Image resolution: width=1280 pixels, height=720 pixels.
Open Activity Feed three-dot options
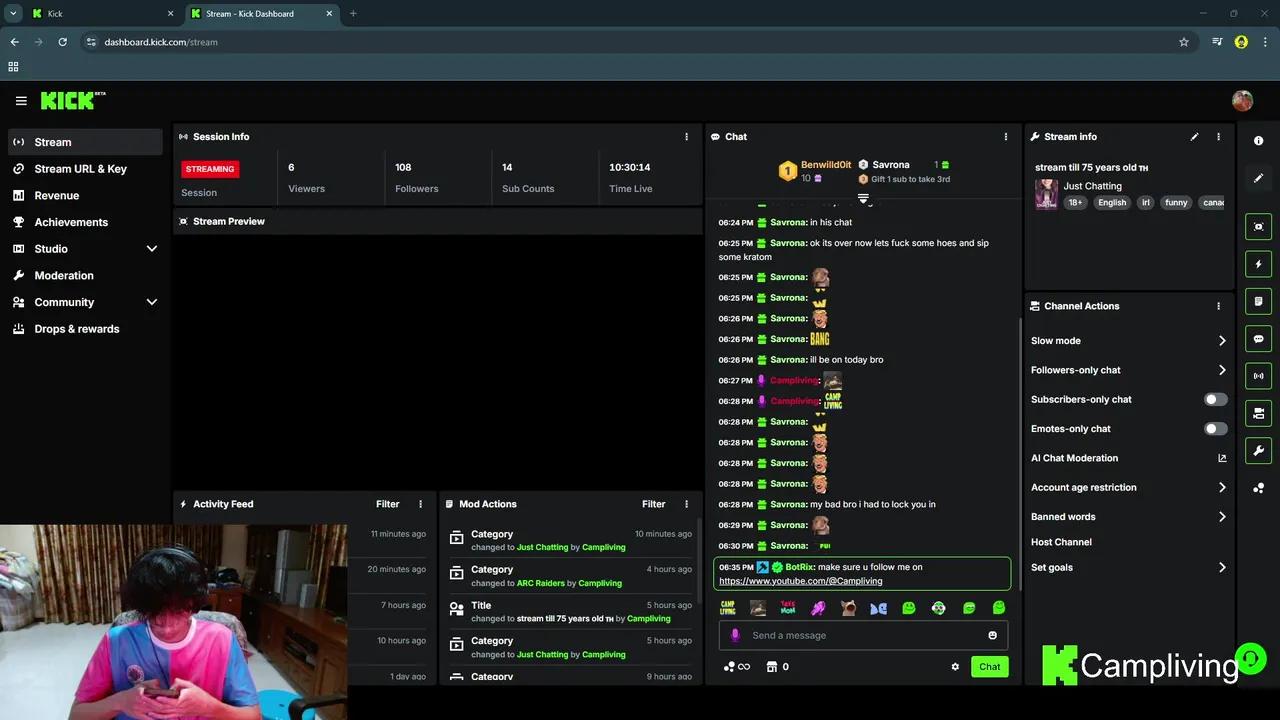click(420, 504)
